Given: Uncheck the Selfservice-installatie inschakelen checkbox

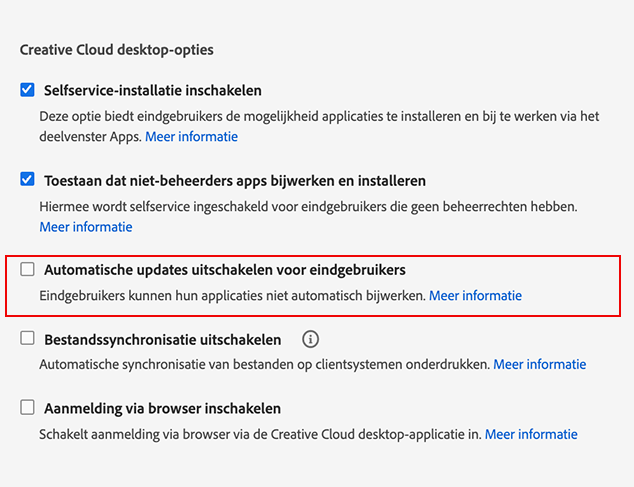Looking at the screenshot, I should 28,90.
